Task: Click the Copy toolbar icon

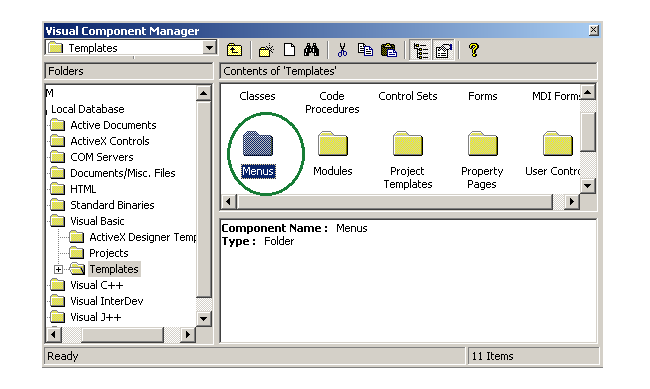Action: 365,50
